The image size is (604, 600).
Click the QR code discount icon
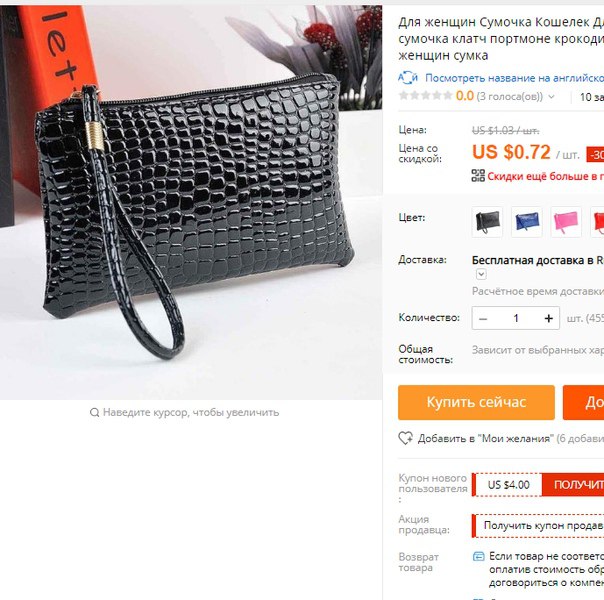pyautogui.click(x=478, y=176)
